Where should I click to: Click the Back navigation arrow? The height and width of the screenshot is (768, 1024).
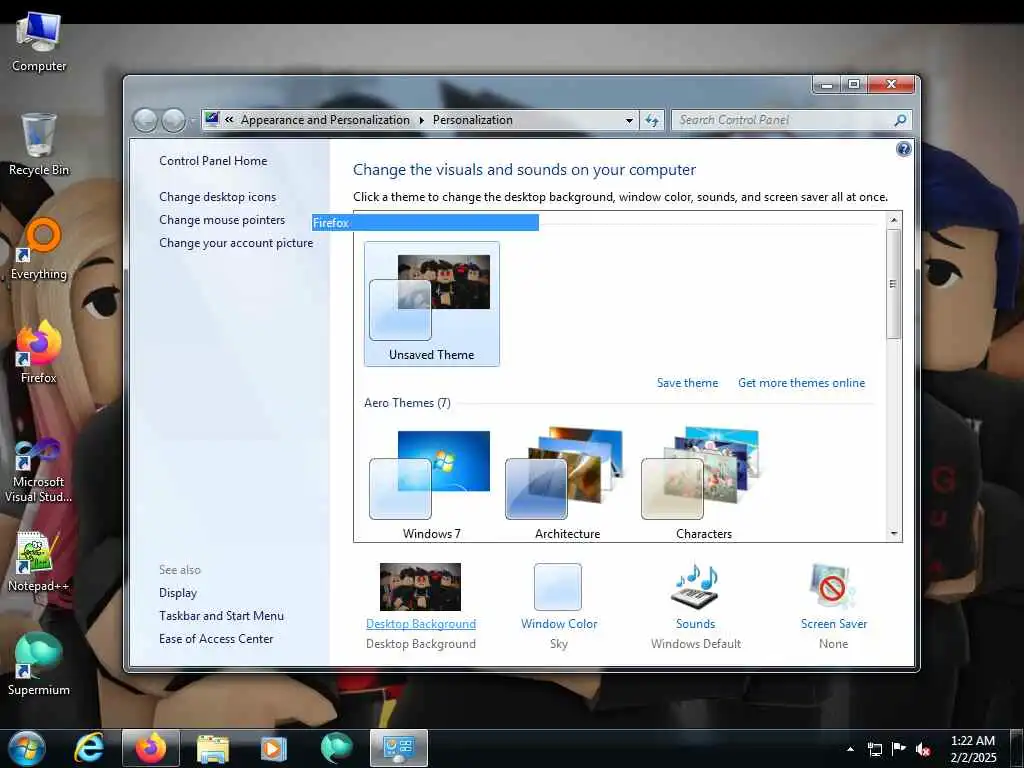145,120
